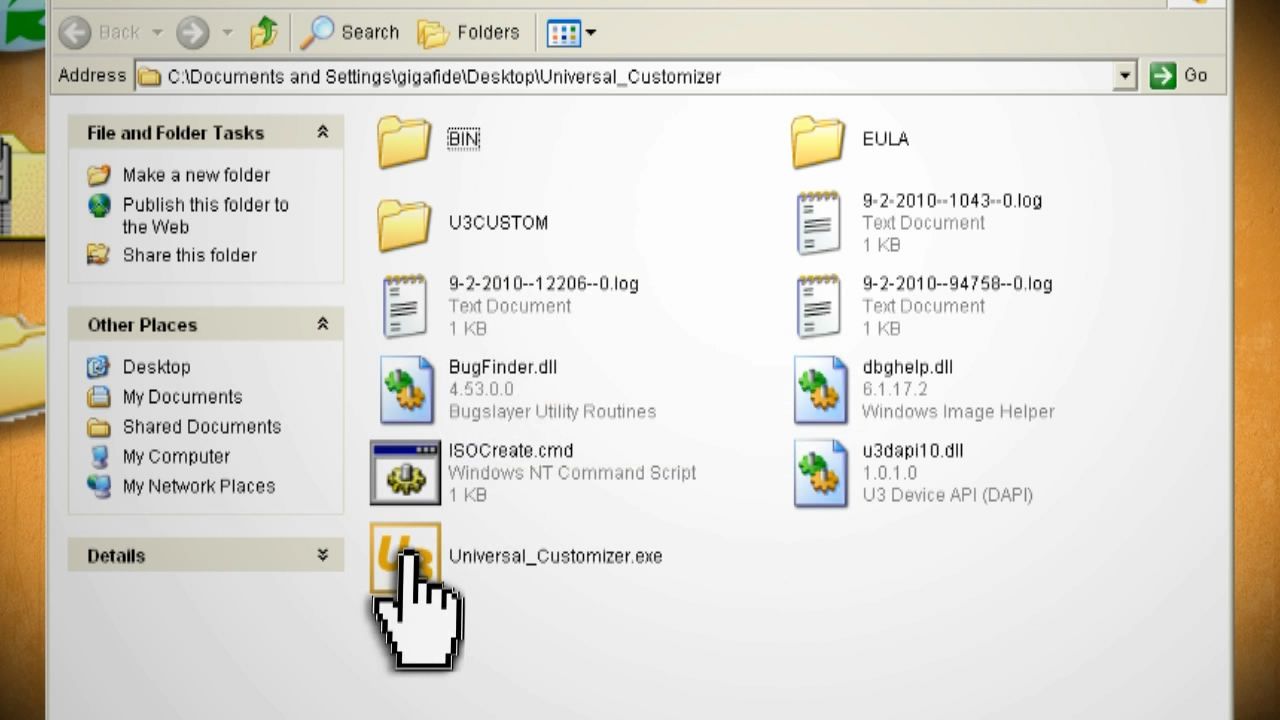Viewport: 1280px width, 720px height.
Task: Click the Back navigation arrow
Action: click(x=75, y=33)
